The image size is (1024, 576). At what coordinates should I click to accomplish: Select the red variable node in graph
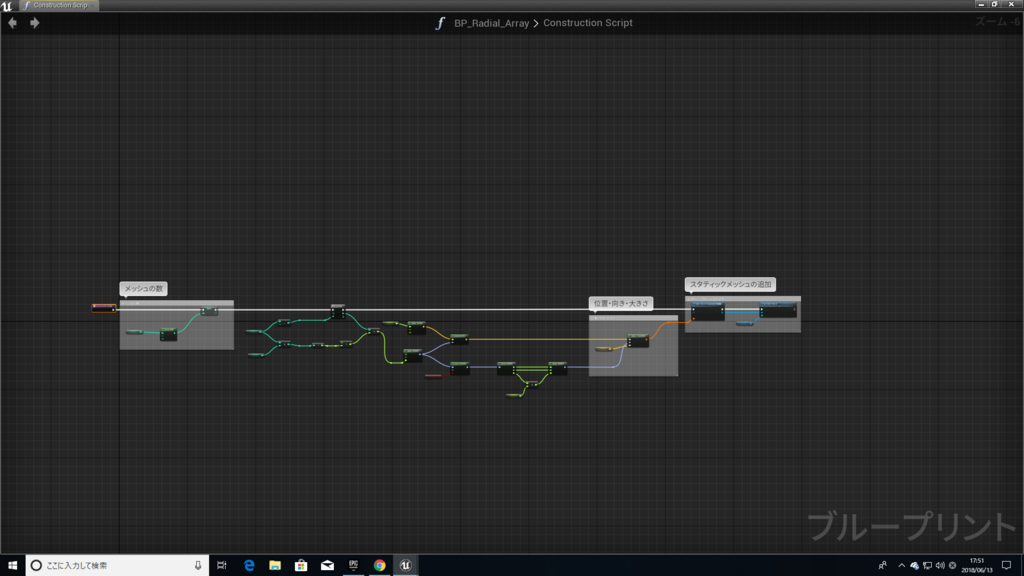(x=434, y=376)
